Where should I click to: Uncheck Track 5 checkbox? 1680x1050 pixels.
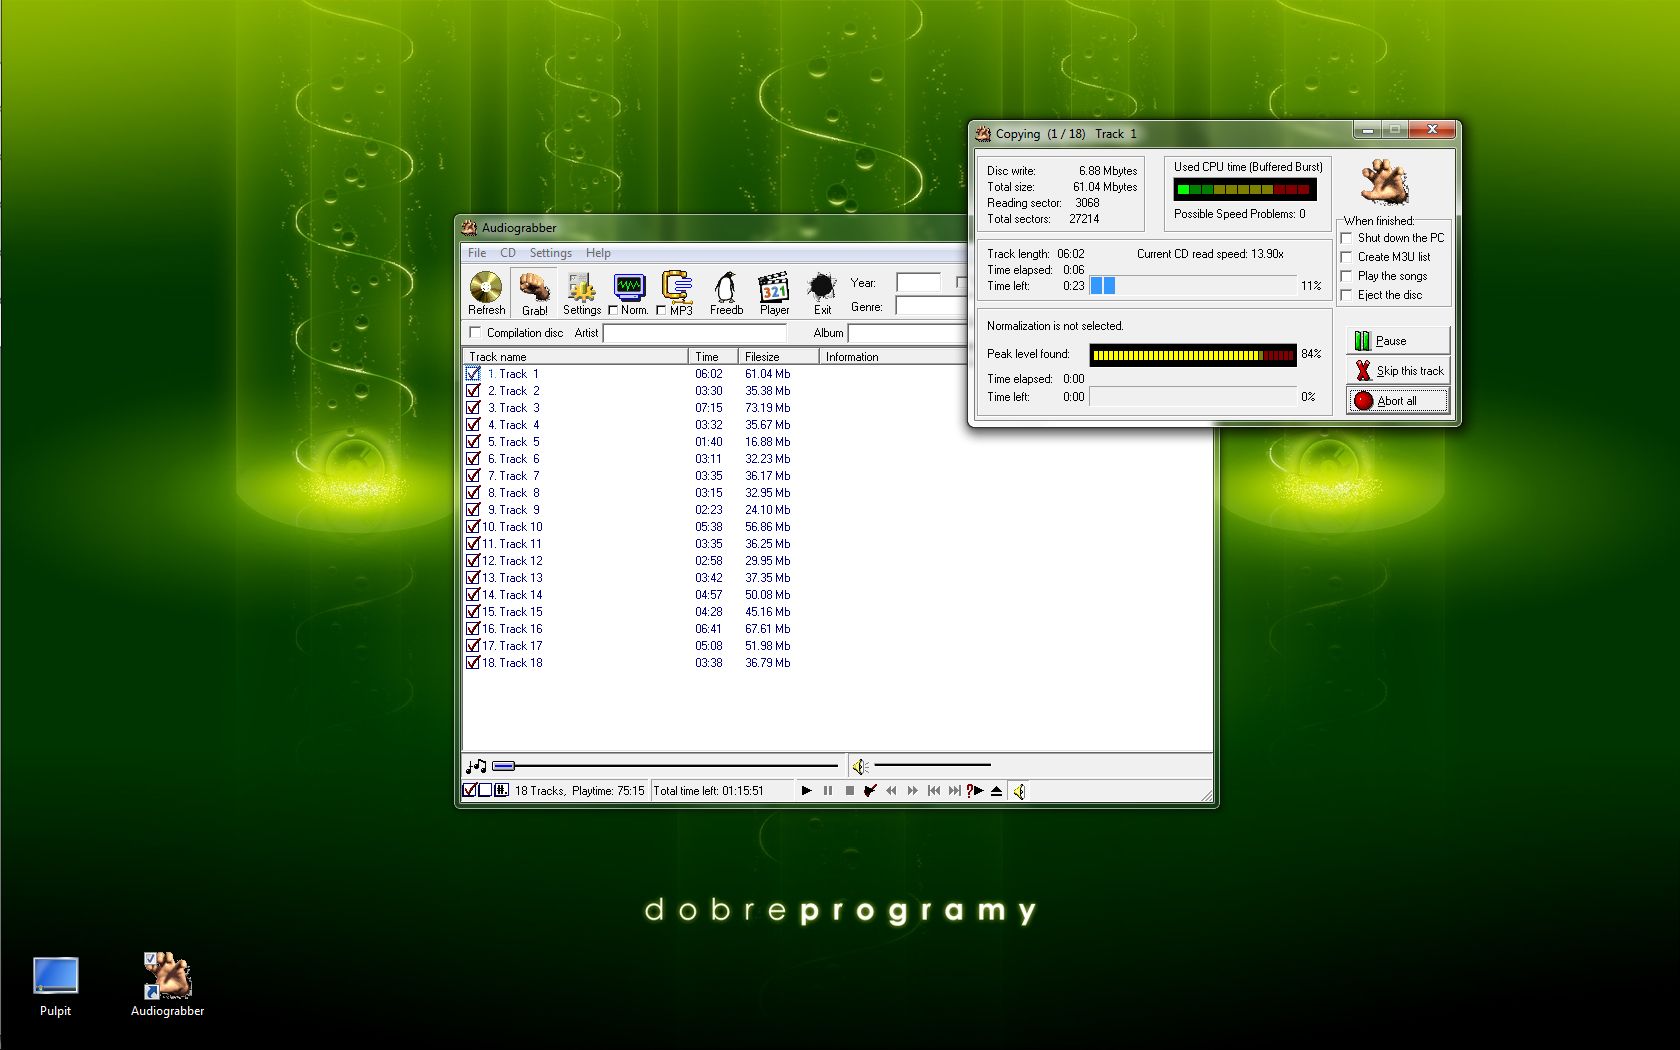point(473,442)
